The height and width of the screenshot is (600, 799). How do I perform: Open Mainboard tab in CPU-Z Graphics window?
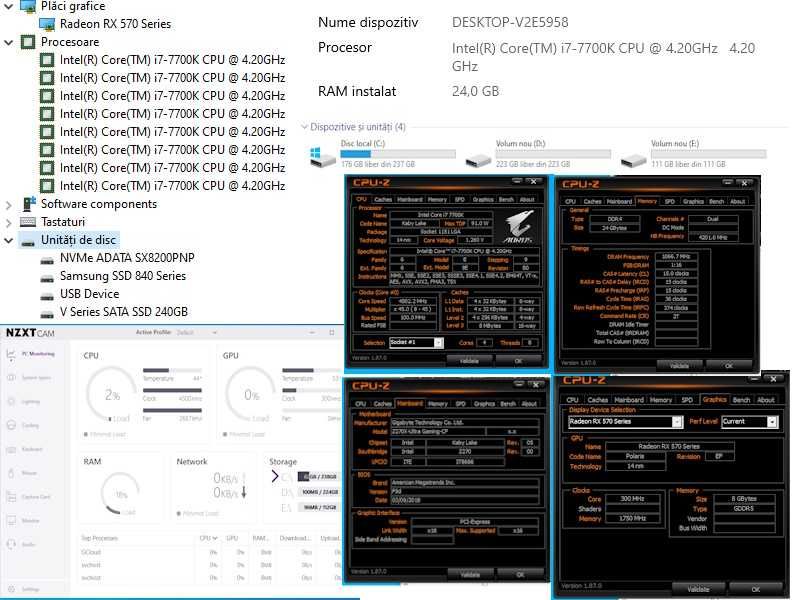pos(629,400)
